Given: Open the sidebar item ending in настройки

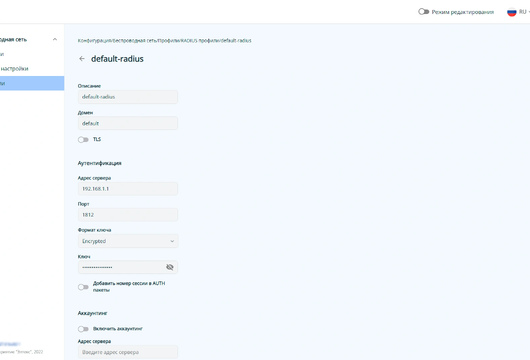Looking at the screenshot, I should pos(14,69).
